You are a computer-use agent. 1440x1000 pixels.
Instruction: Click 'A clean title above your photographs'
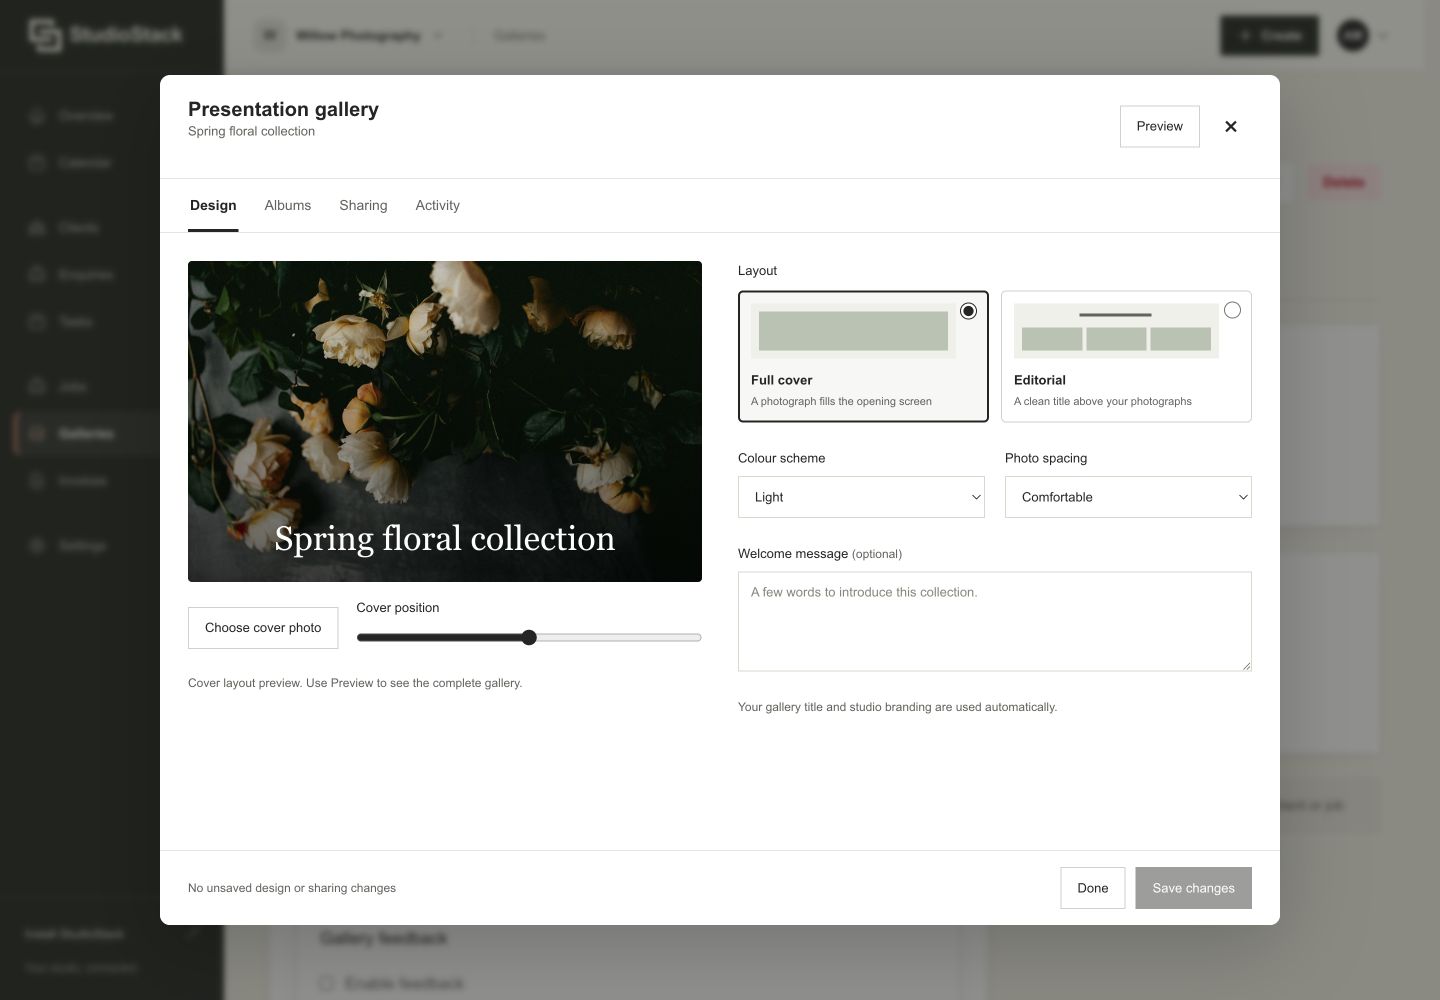pyautogui.click(x=1102, y=401)
